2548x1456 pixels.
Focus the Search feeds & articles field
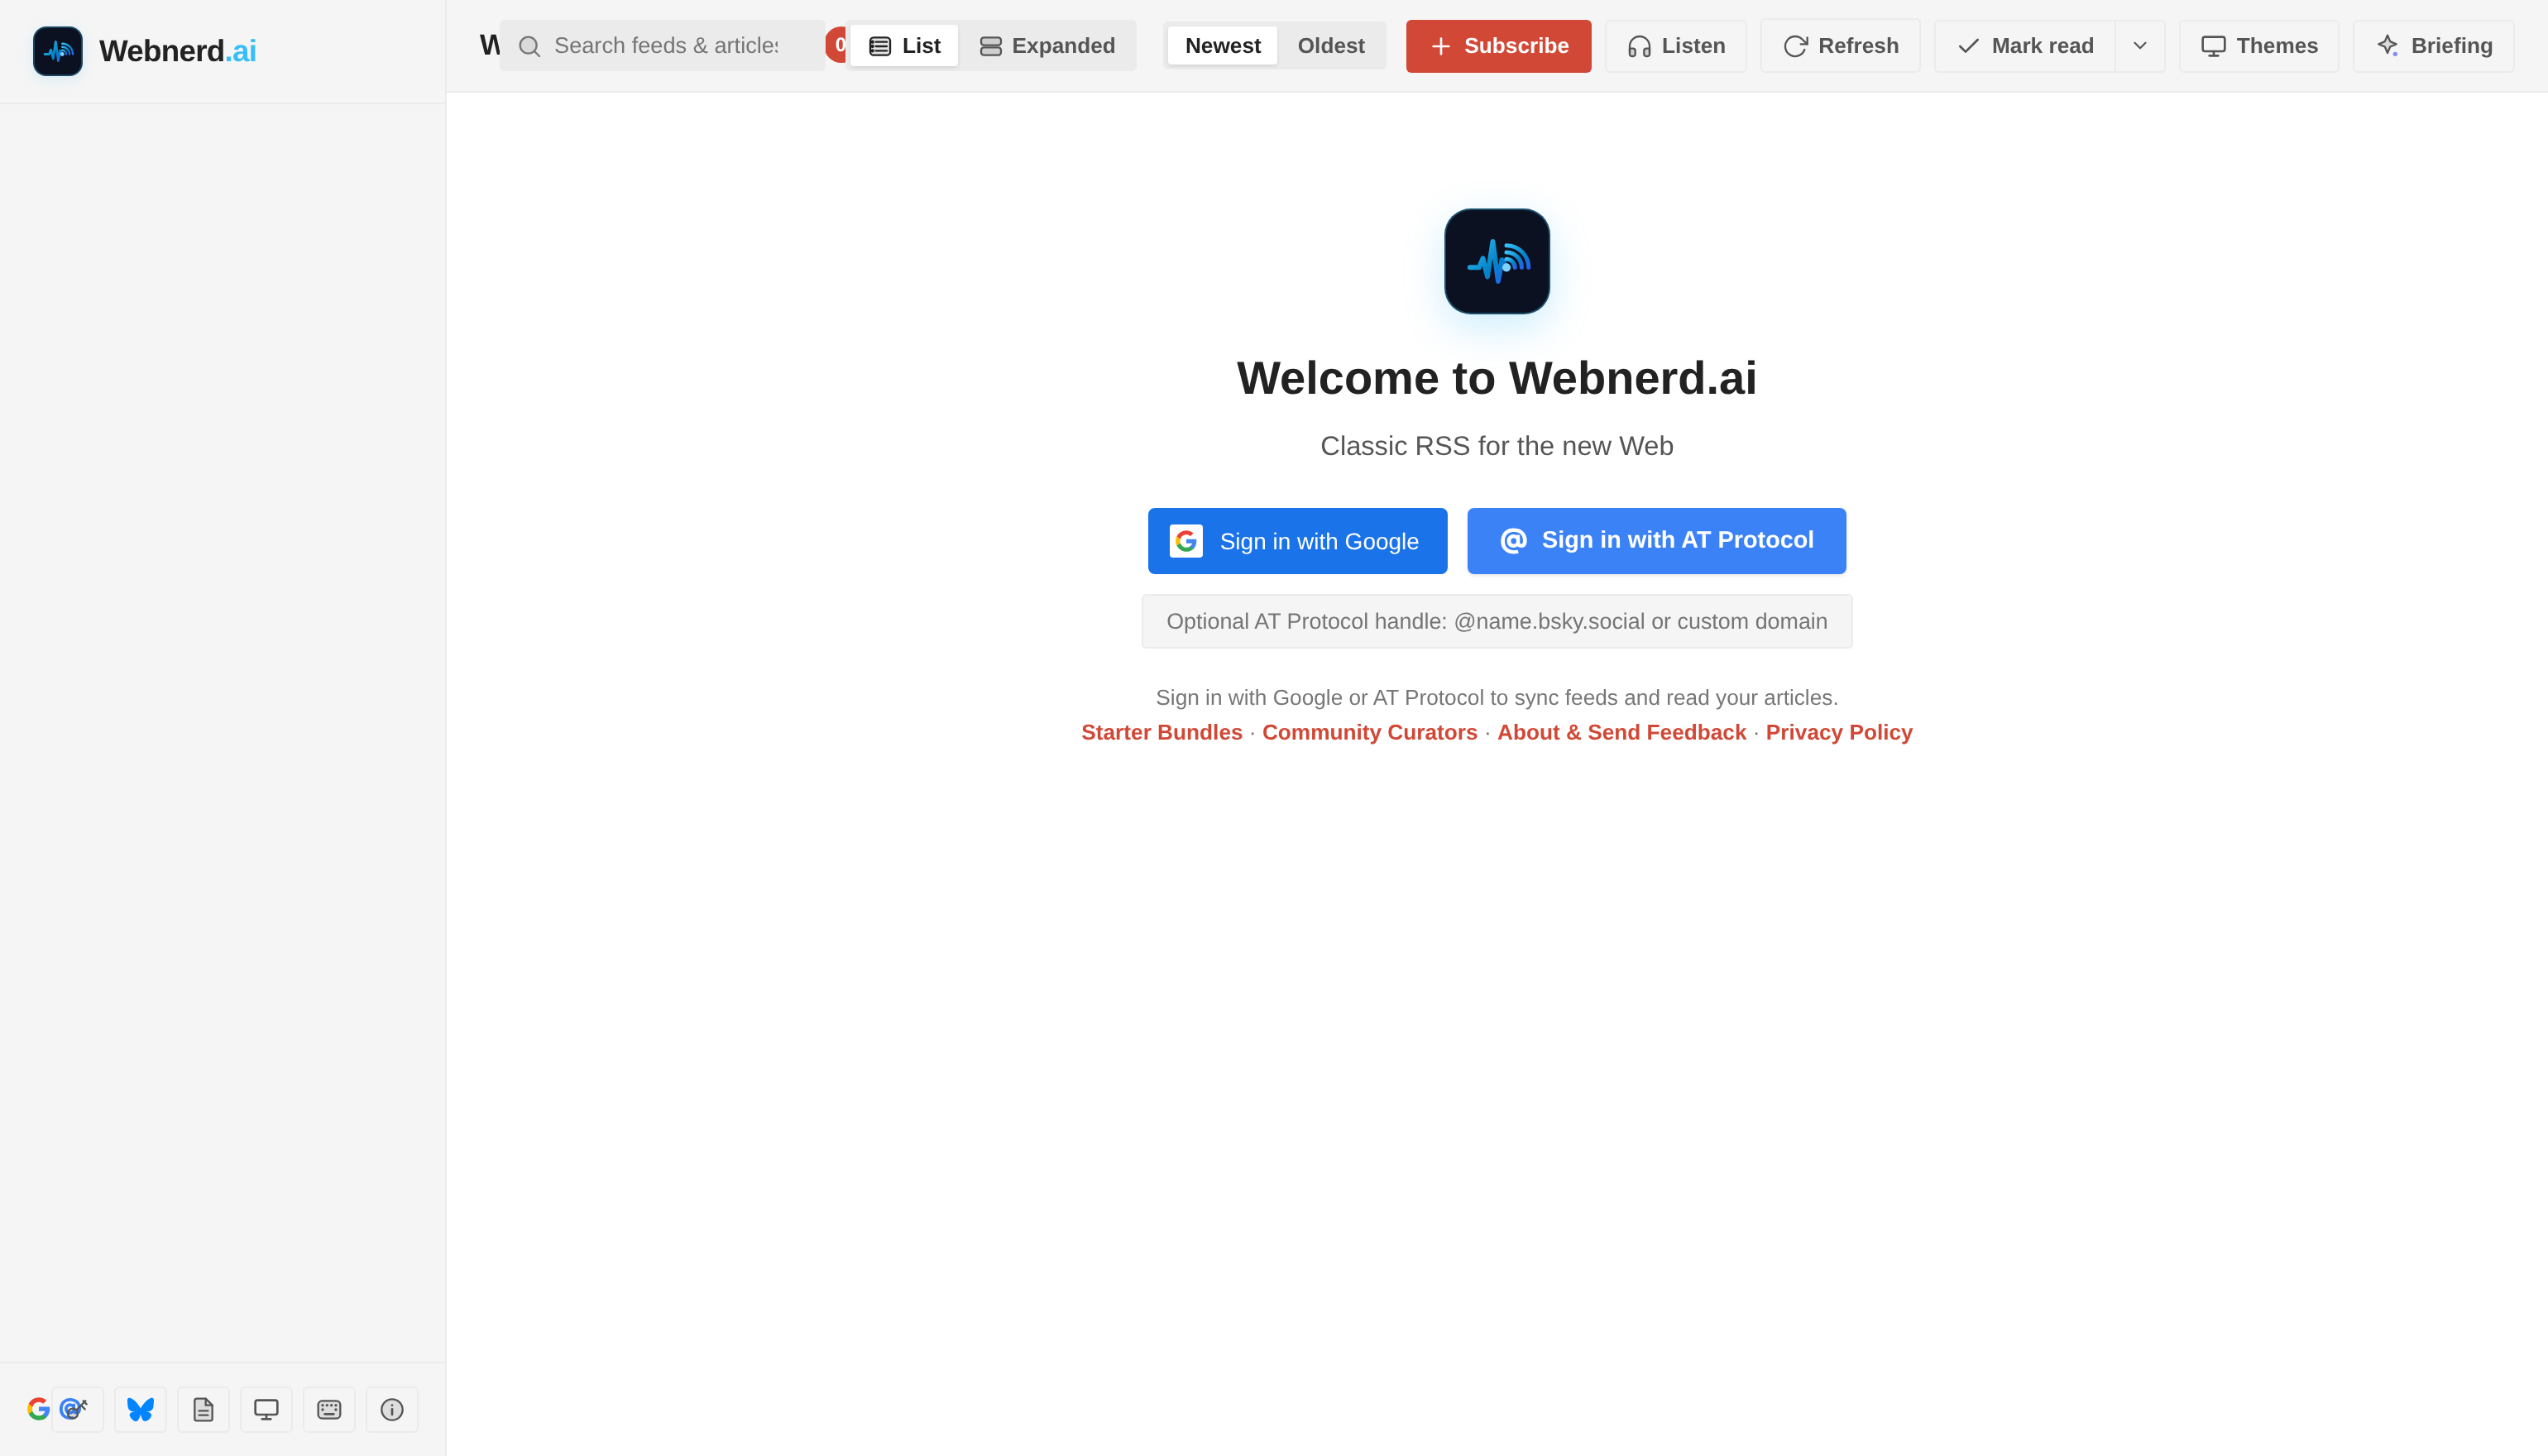tap(662, 46)
